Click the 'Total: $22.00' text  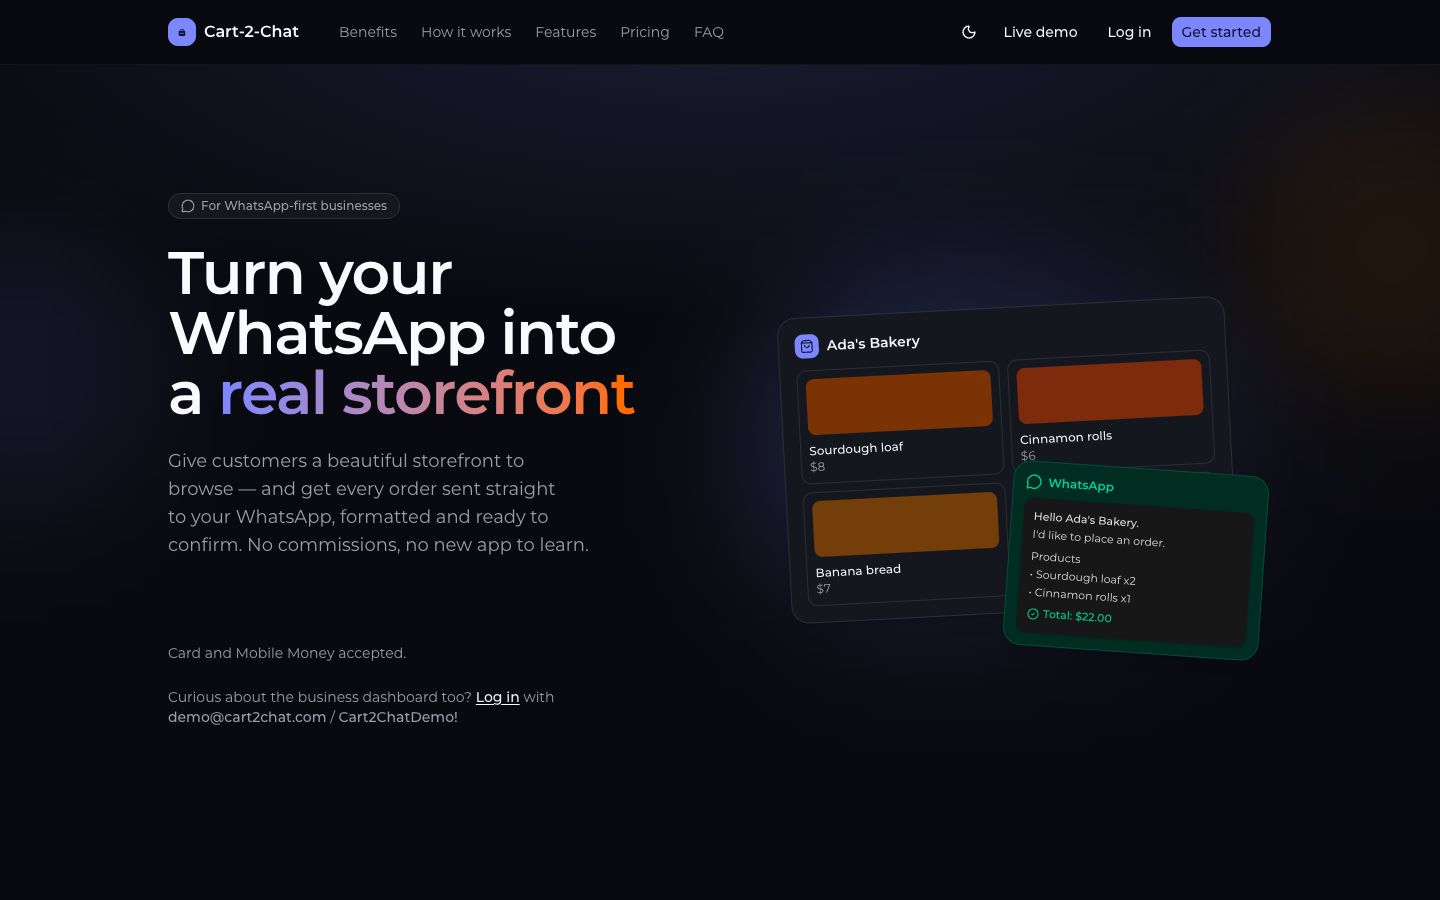[x=1077, y=616]
